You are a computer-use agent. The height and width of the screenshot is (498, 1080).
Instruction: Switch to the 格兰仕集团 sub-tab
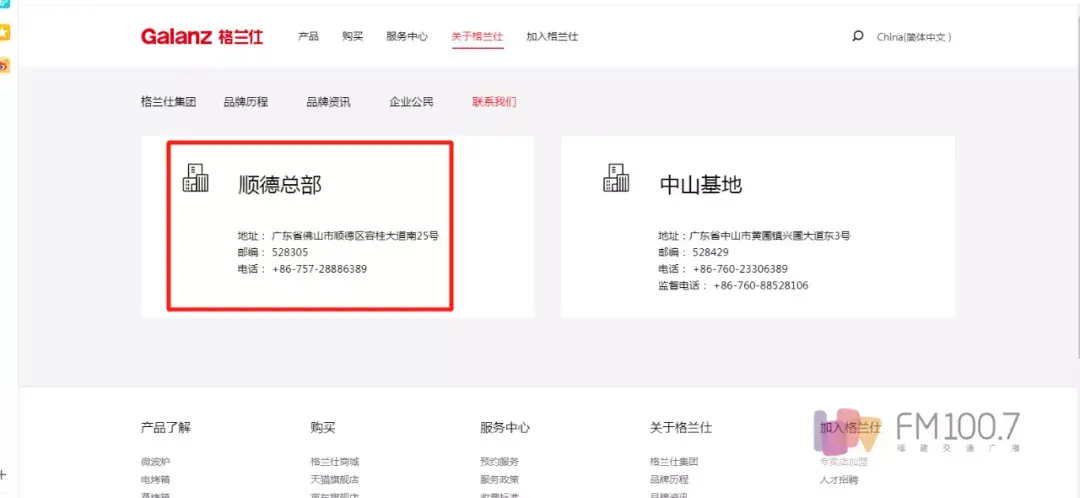pos(169,102)
